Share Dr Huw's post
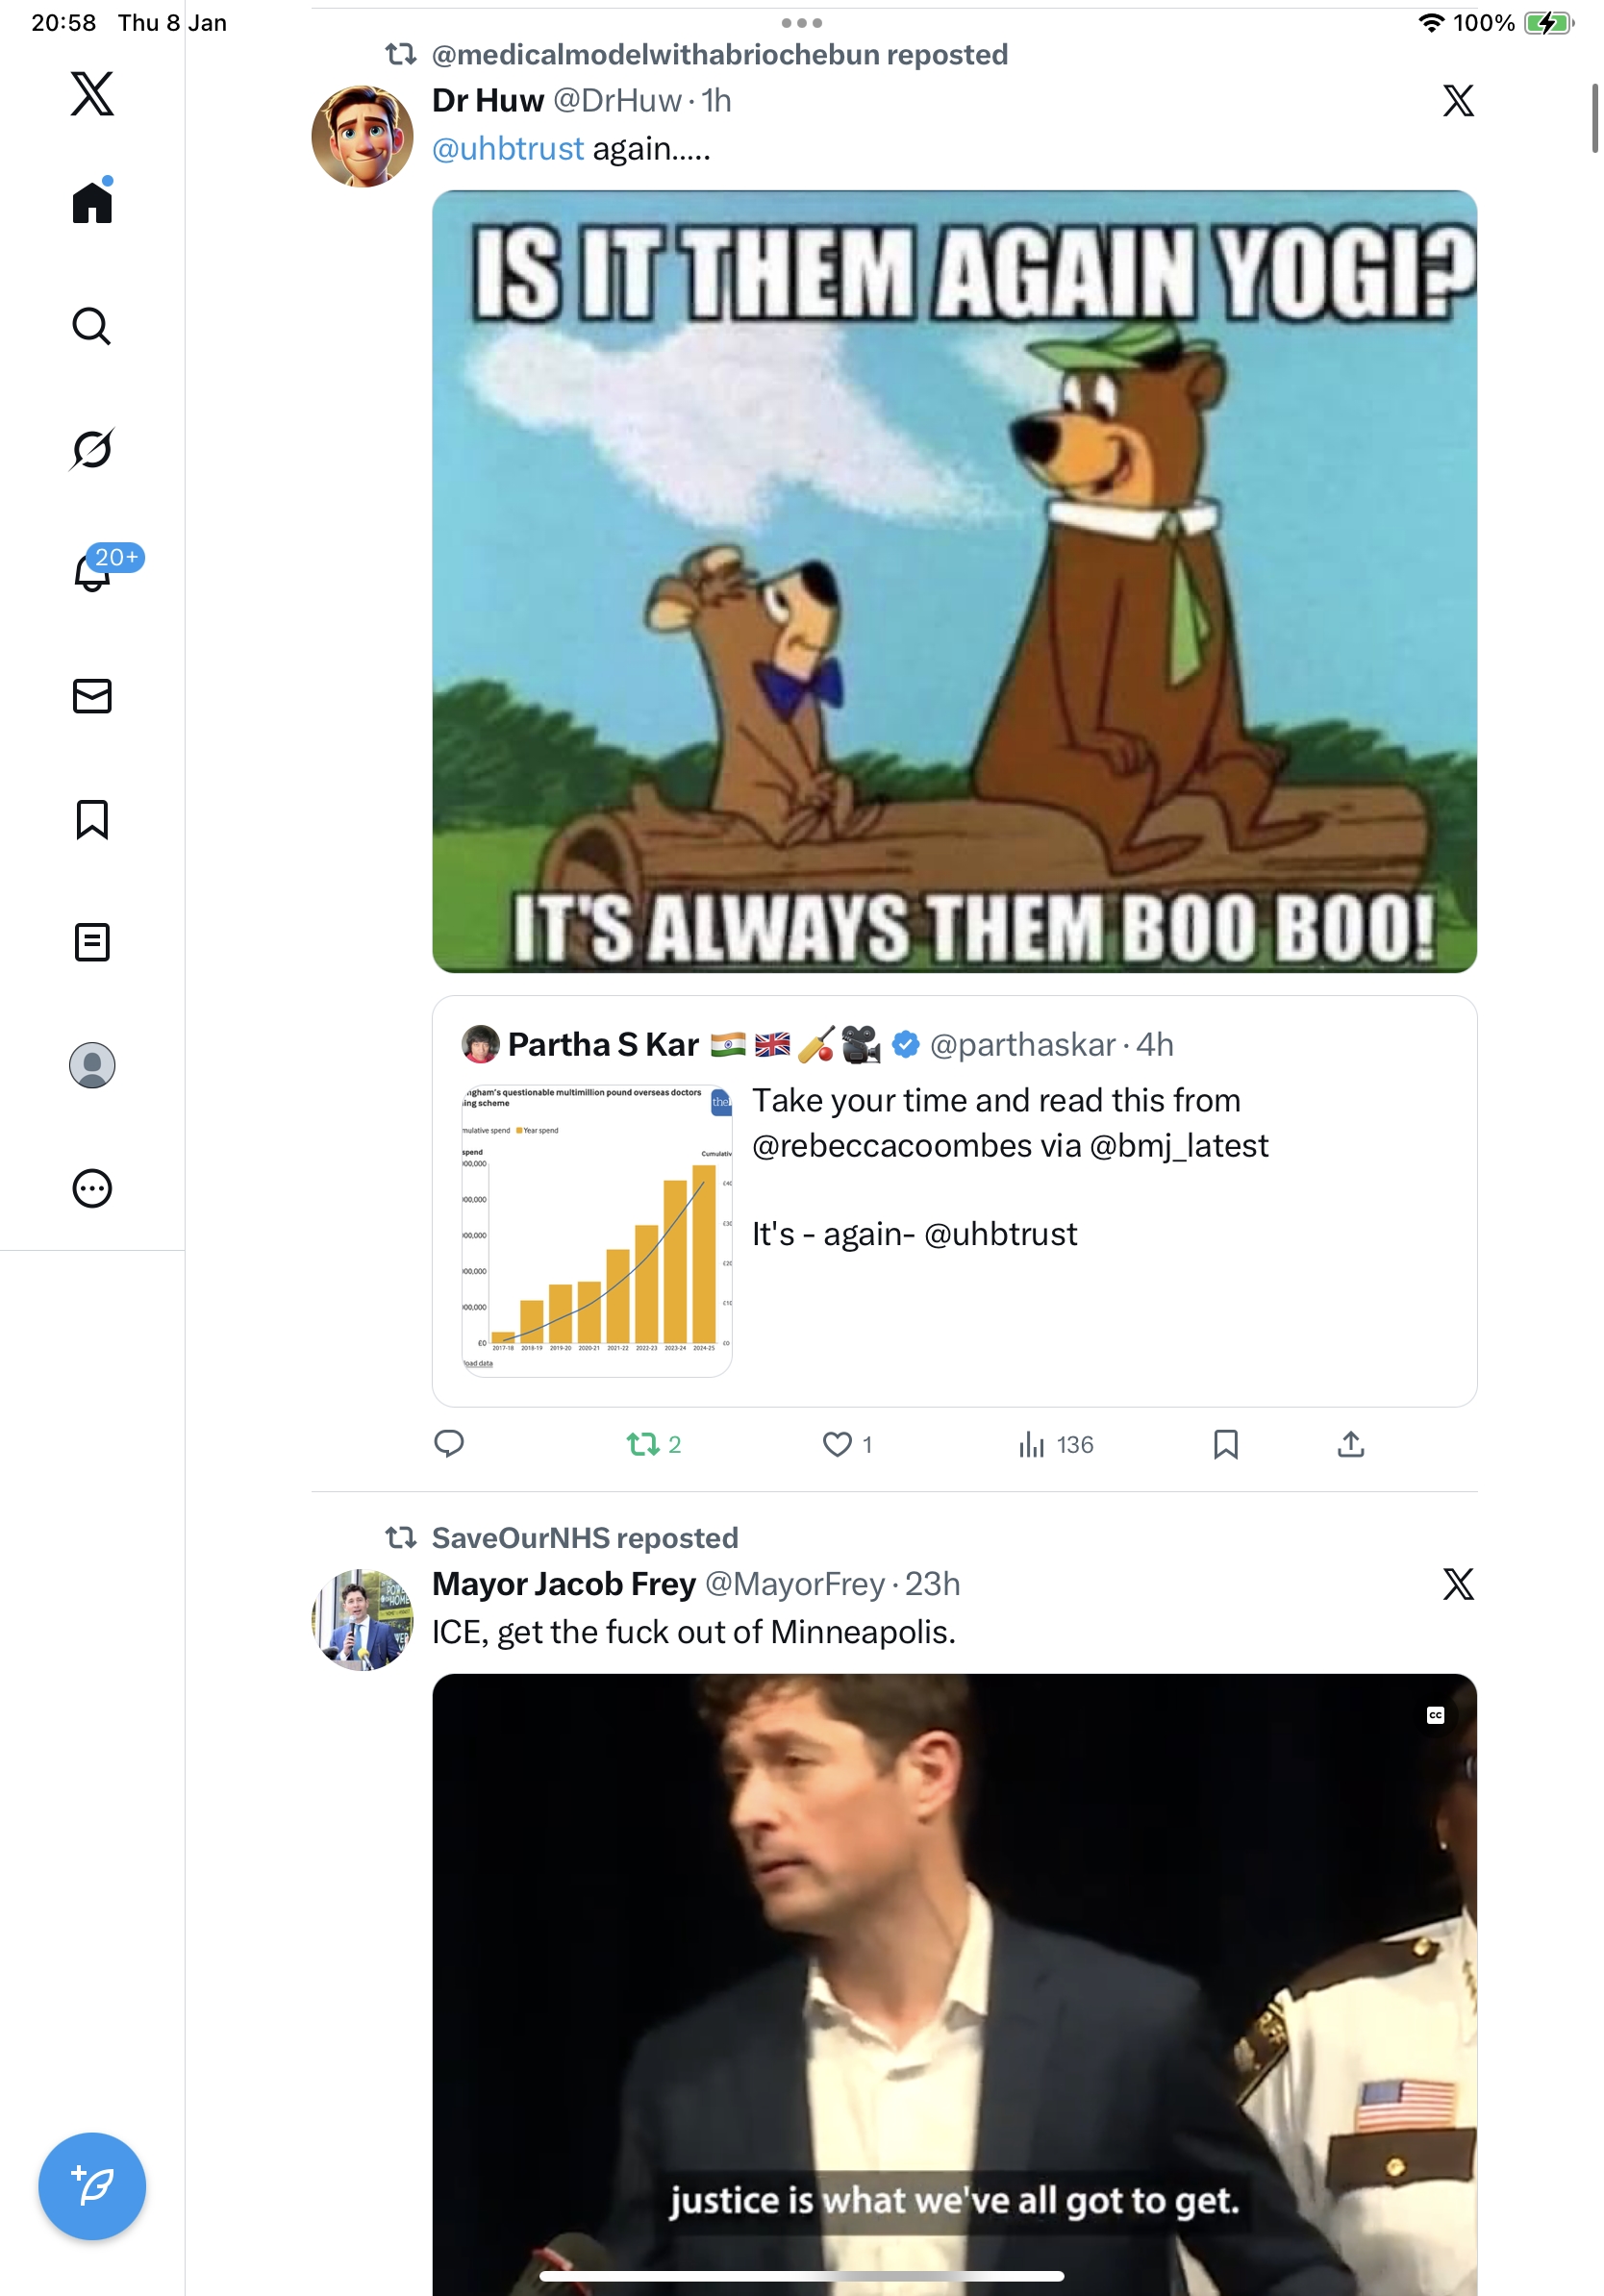This screenshot has height=2296, width=1604. pyautogui.click(x=1350, y=1444)
